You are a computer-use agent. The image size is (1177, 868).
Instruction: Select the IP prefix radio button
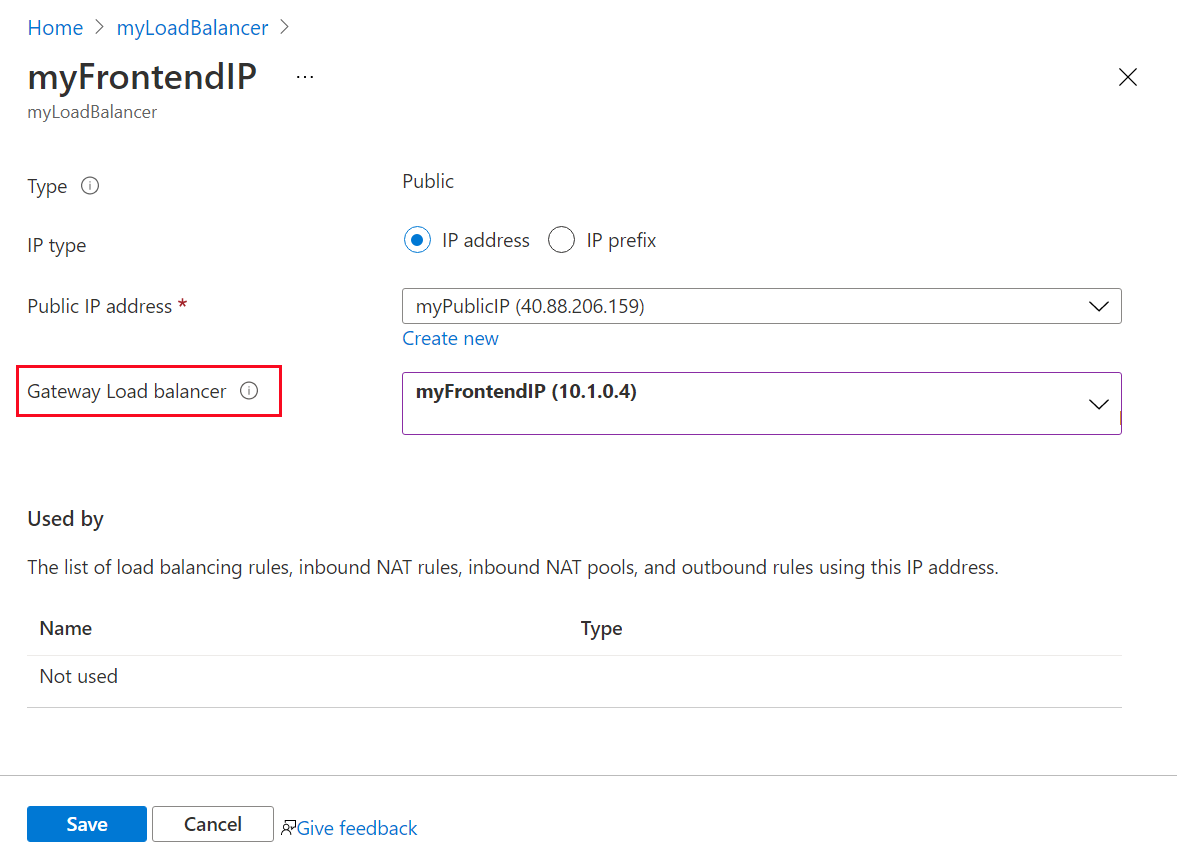[x=562, y=240]
